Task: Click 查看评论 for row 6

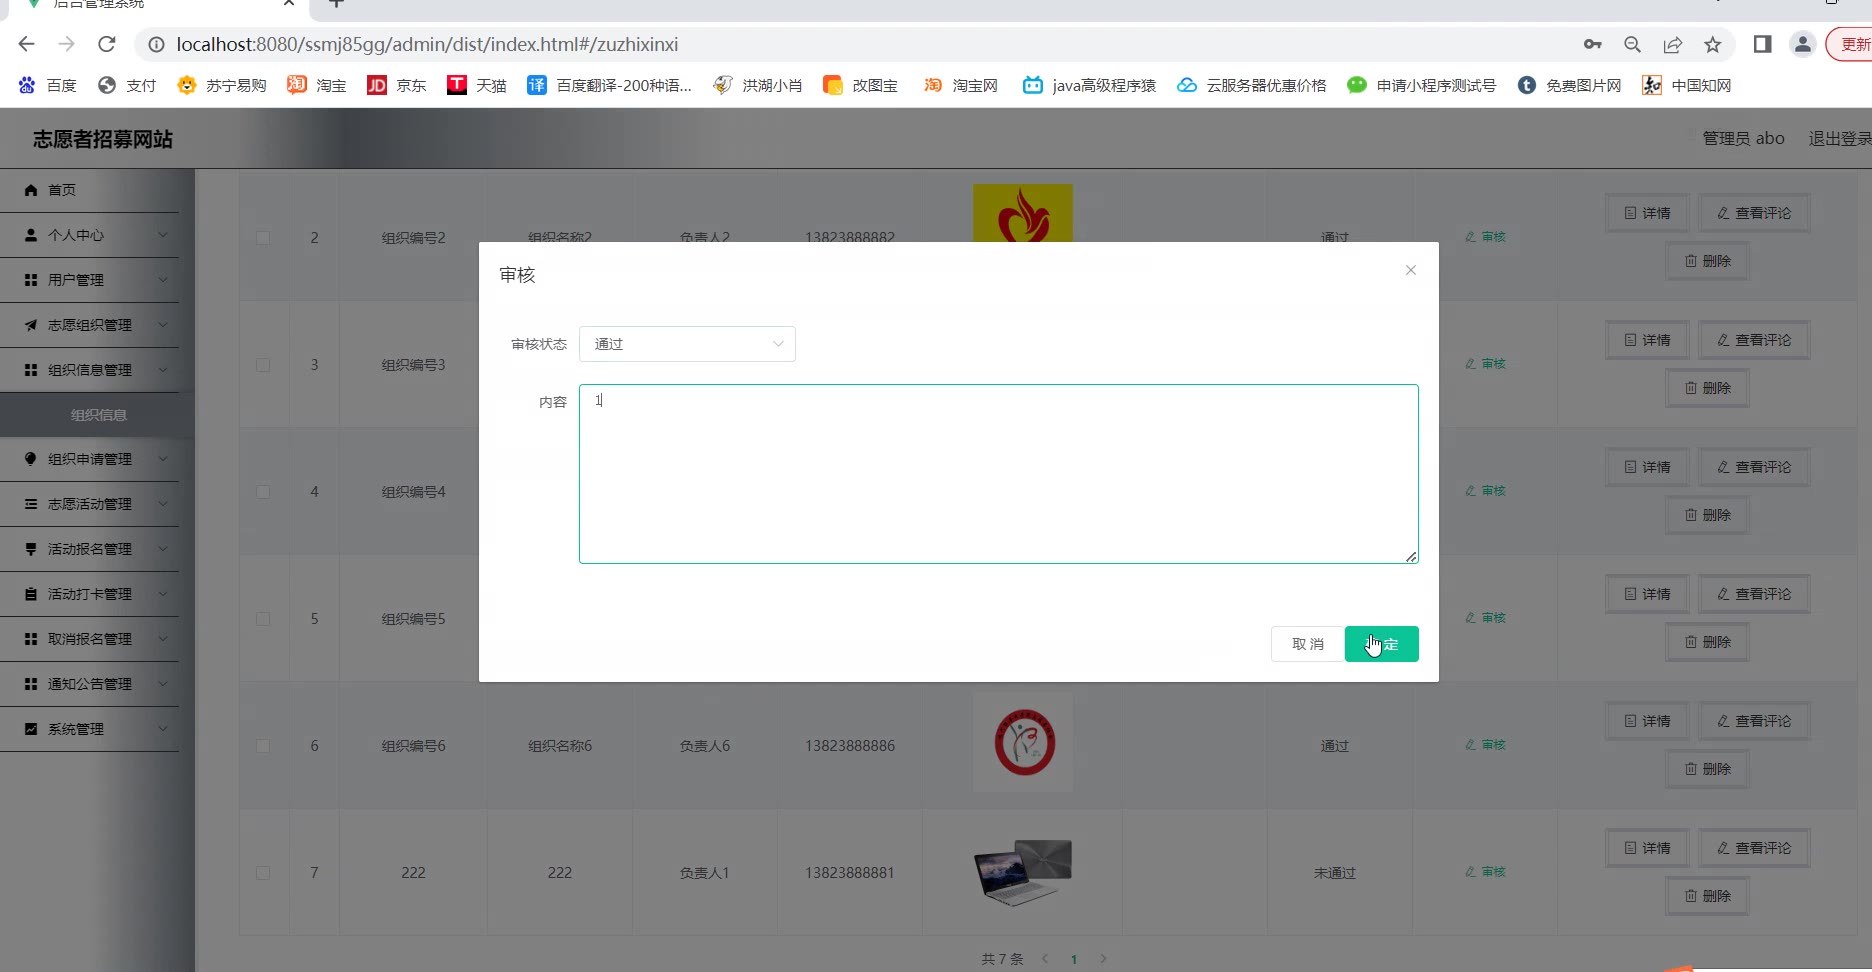Action: tap(1754, 721)
